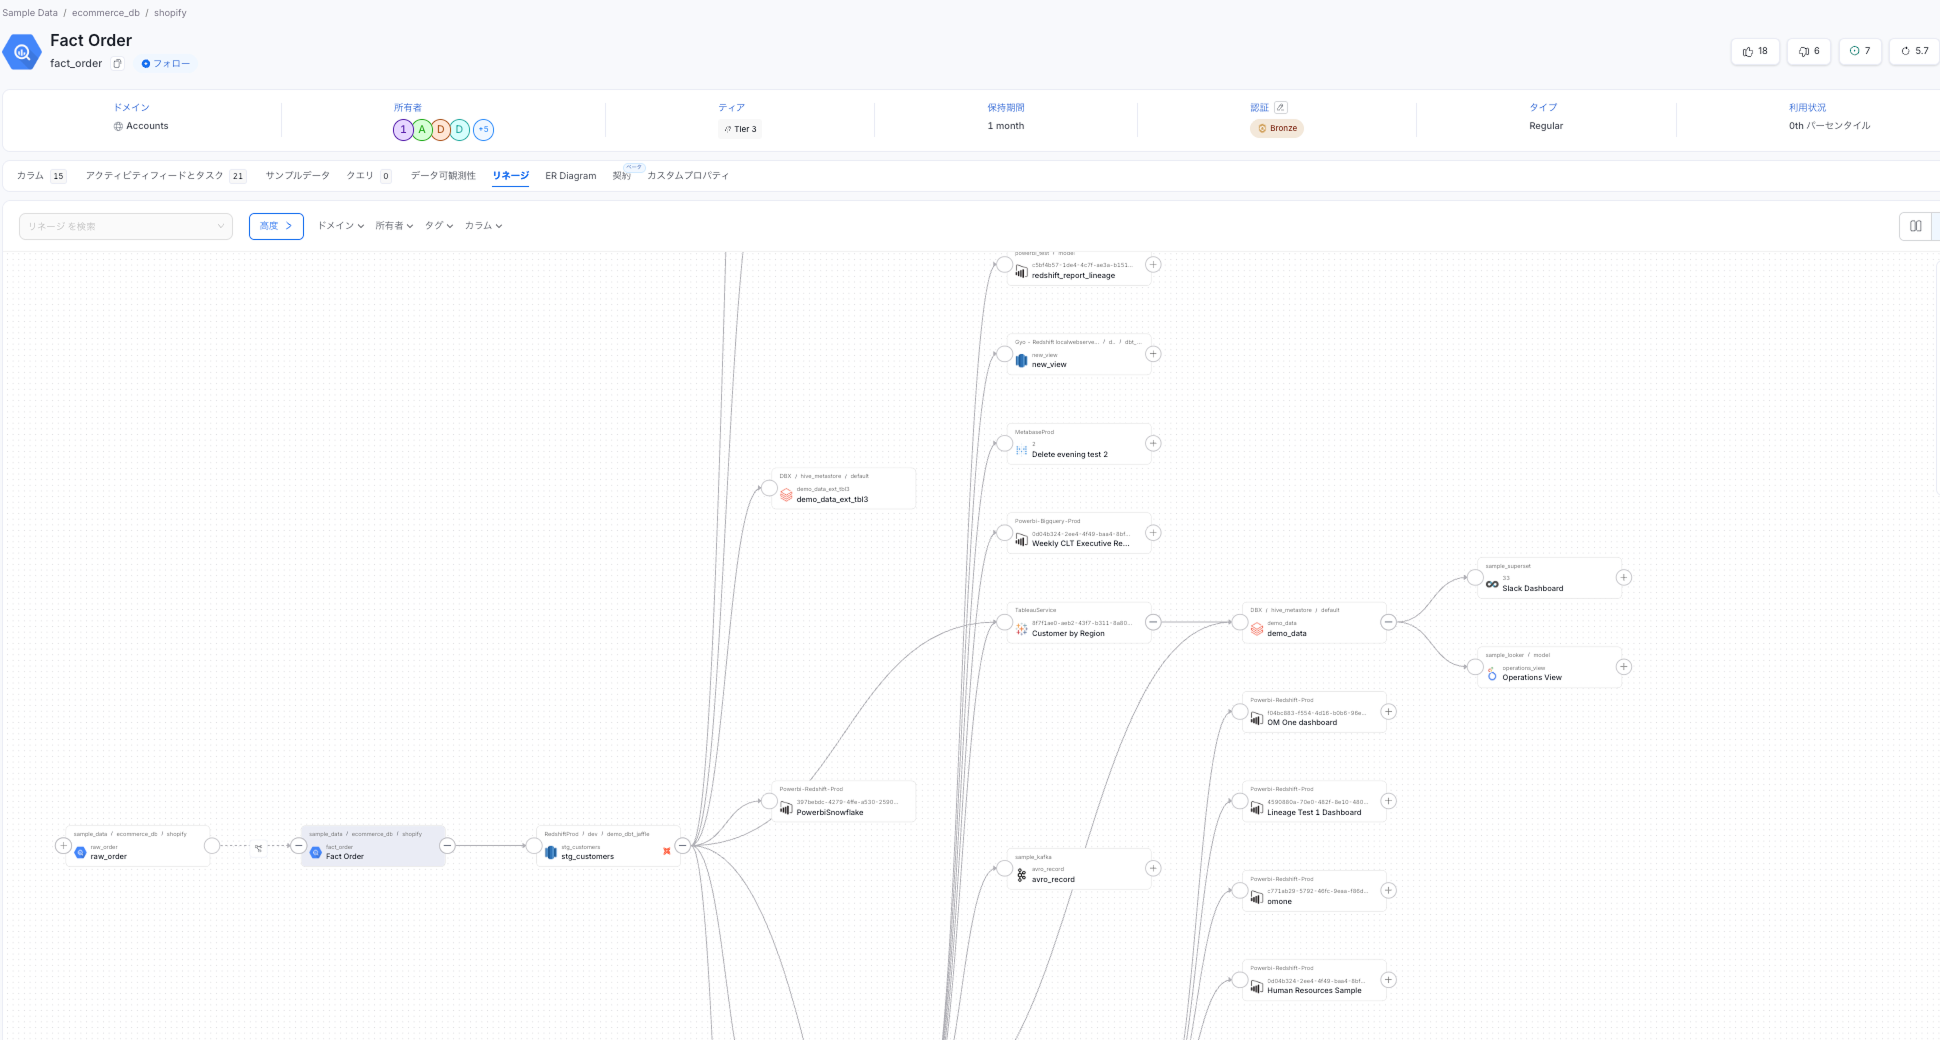Click the thumbs-down vote button
Viewport: 1940px width, 1040px height.
click(1808, 51)
